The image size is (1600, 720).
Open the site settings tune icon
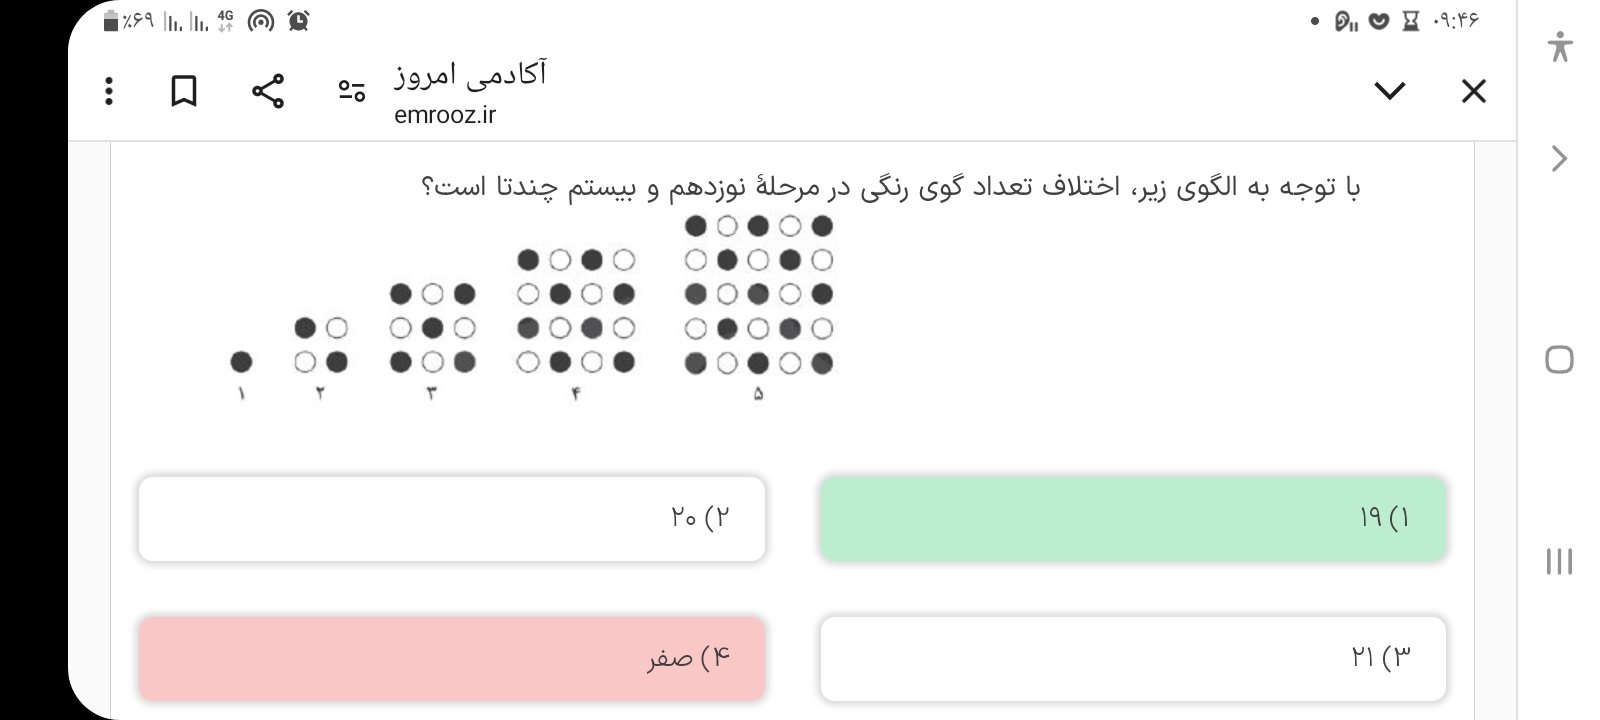point(351,91)
